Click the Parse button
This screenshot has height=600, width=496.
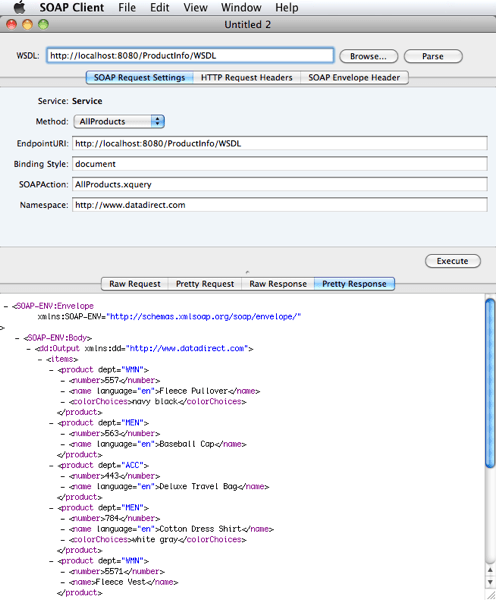[x=433, y=56]
